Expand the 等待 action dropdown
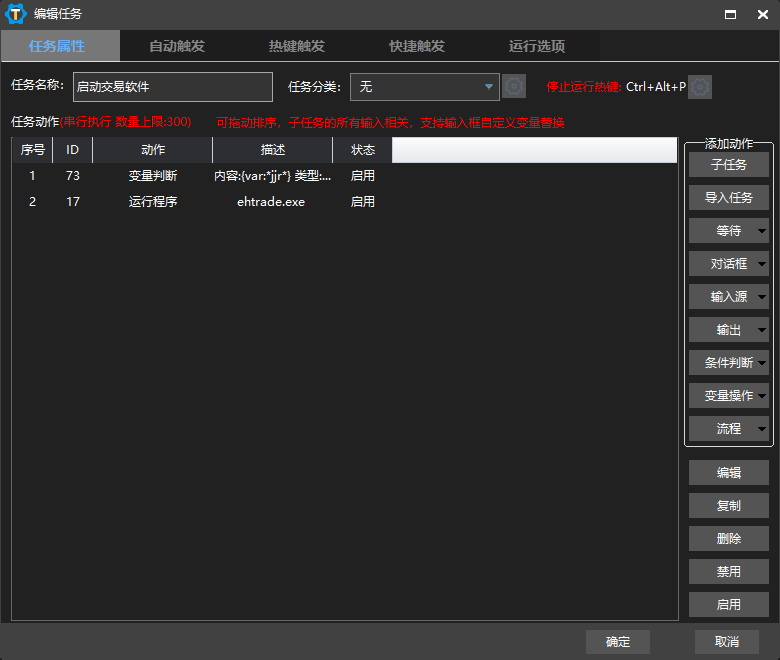 coord(762,231)
